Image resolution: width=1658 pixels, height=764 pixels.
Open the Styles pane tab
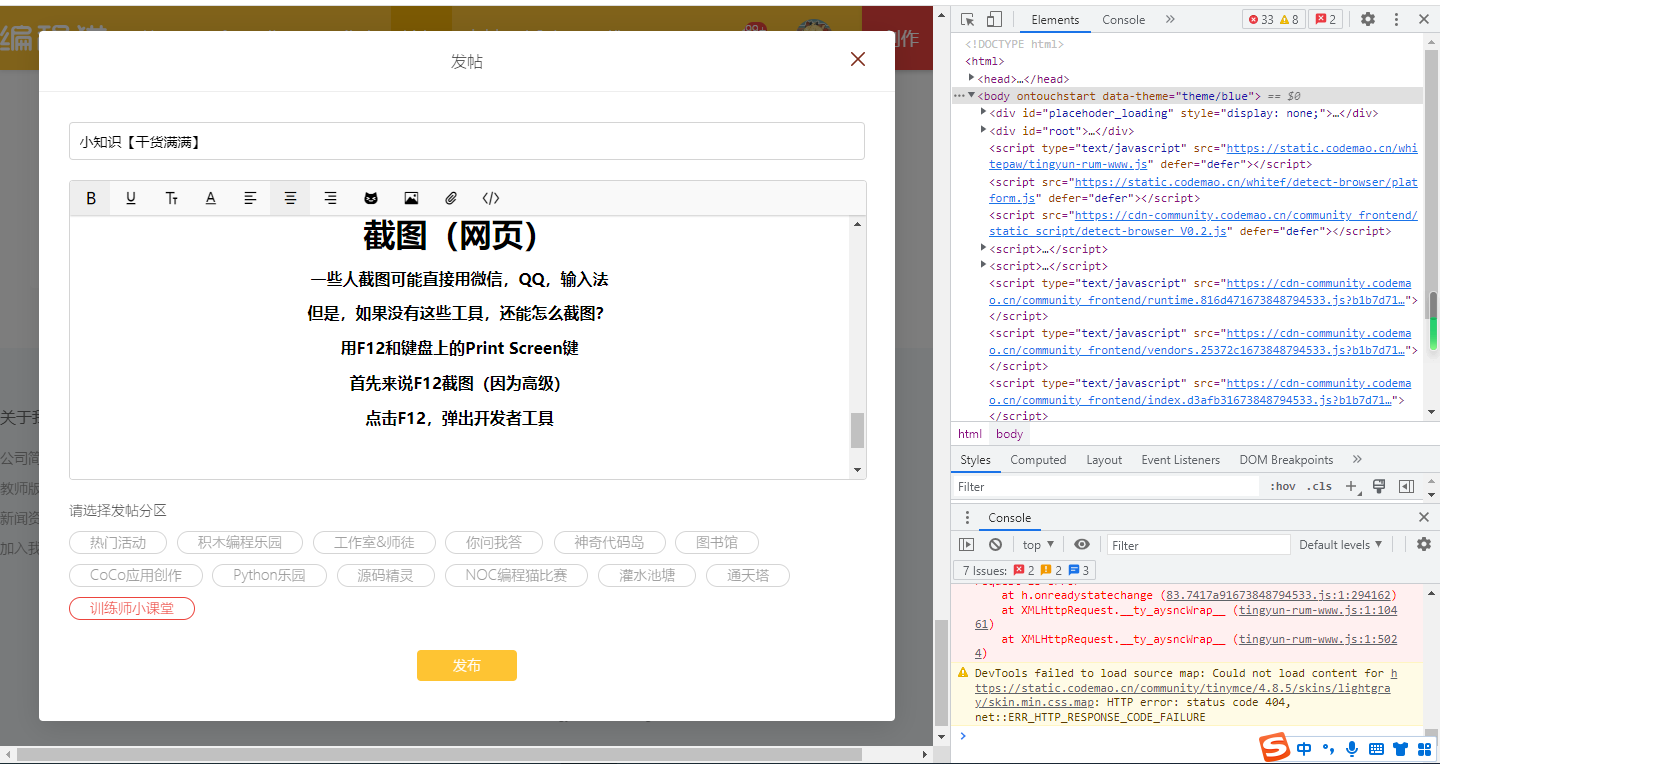pyautogui.click(x=975, y=460)
